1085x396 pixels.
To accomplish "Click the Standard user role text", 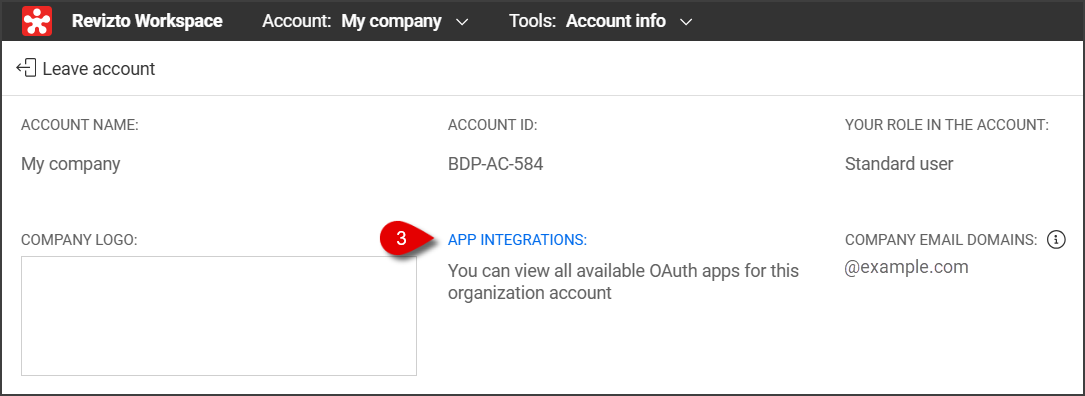I will coord(899,164).
